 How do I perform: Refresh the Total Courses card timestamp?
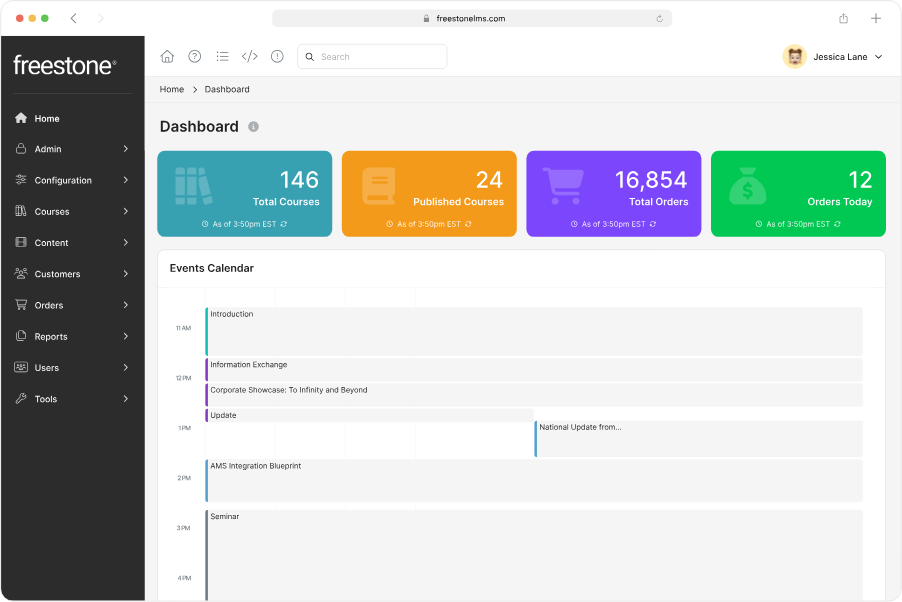tap(285, 224)
